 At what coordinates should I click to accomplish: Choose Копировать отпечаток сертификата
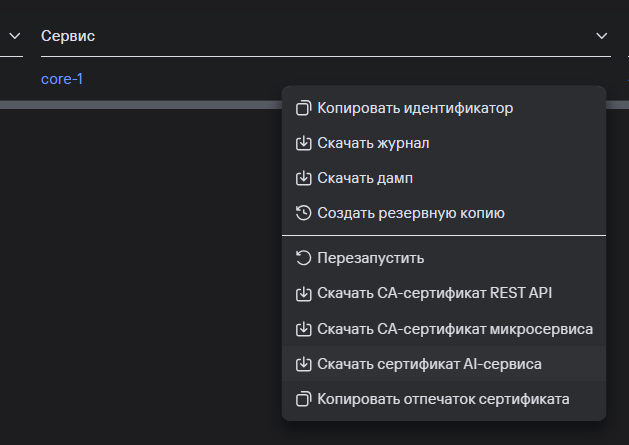click(x=444, y=399)
